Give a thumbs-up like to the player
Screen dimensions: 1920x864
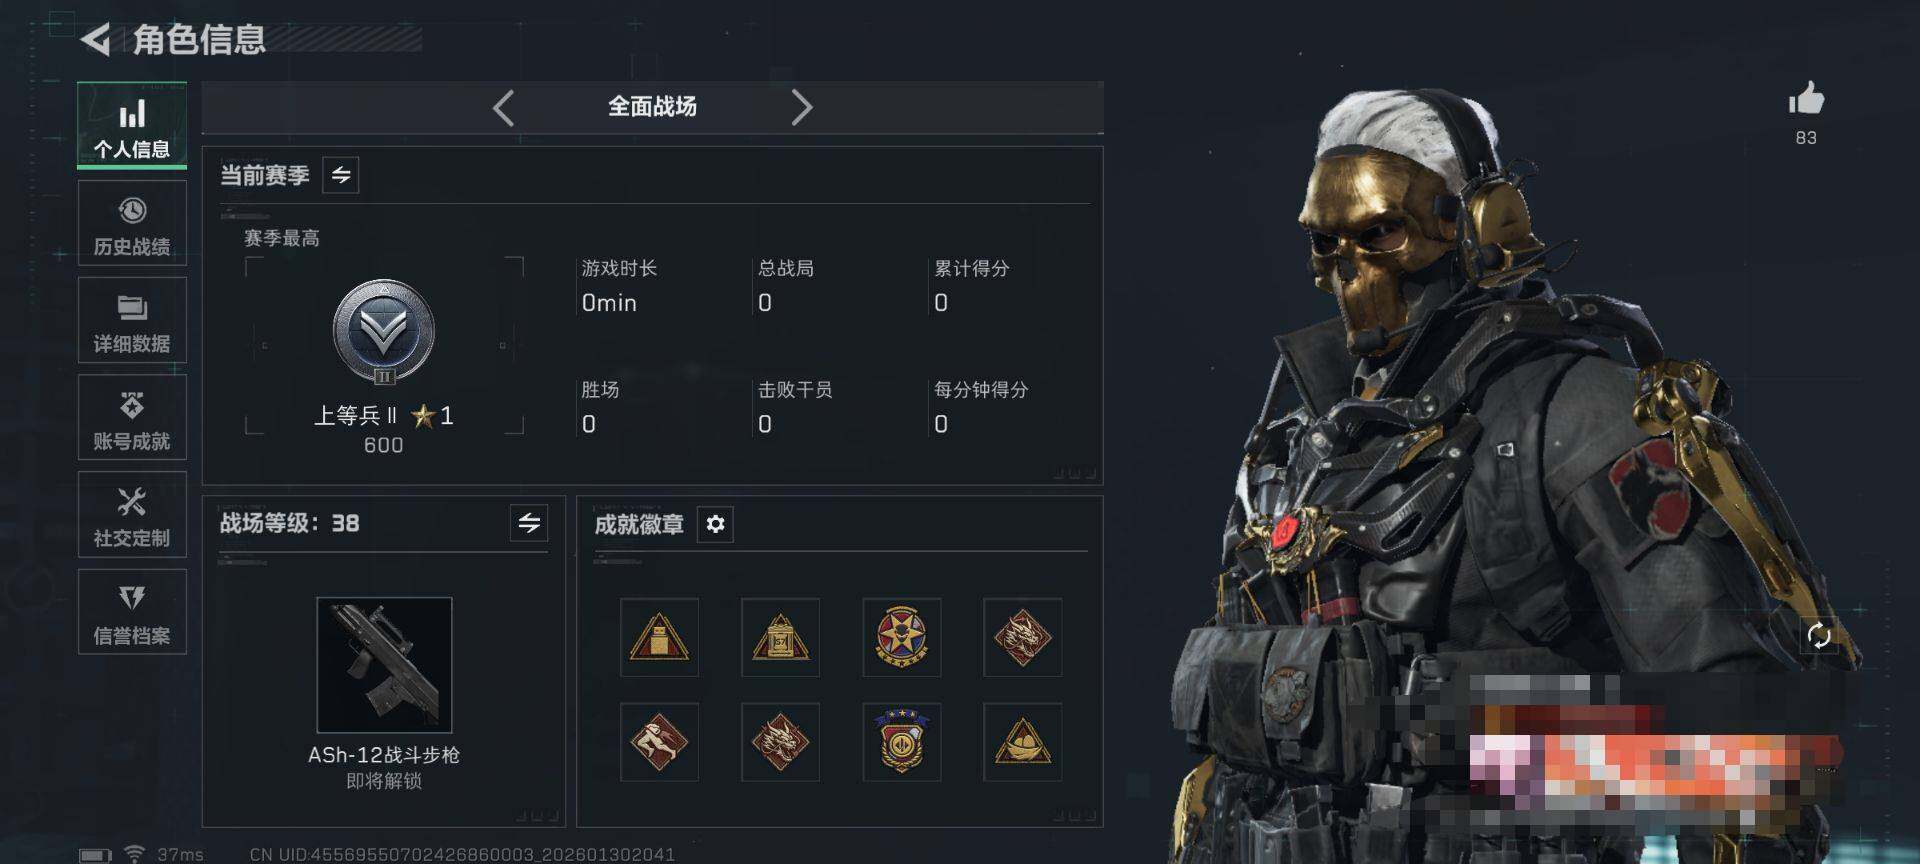[1806, 99]
